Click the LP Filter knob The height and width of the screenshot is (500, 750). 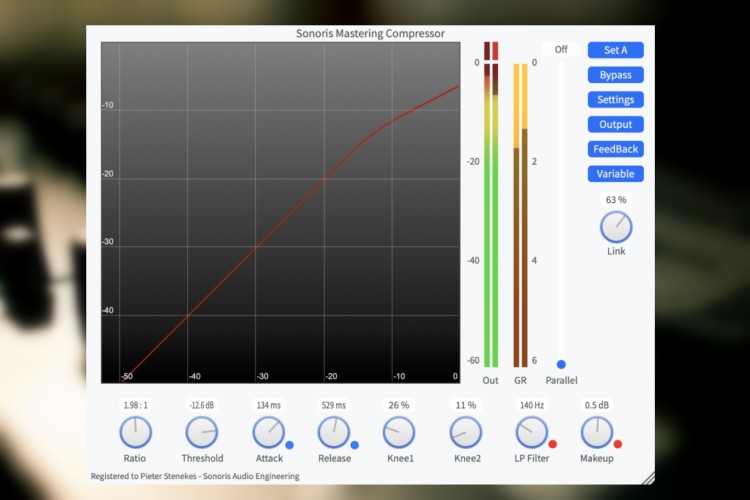pyautogui.click(x=531, y=432)
